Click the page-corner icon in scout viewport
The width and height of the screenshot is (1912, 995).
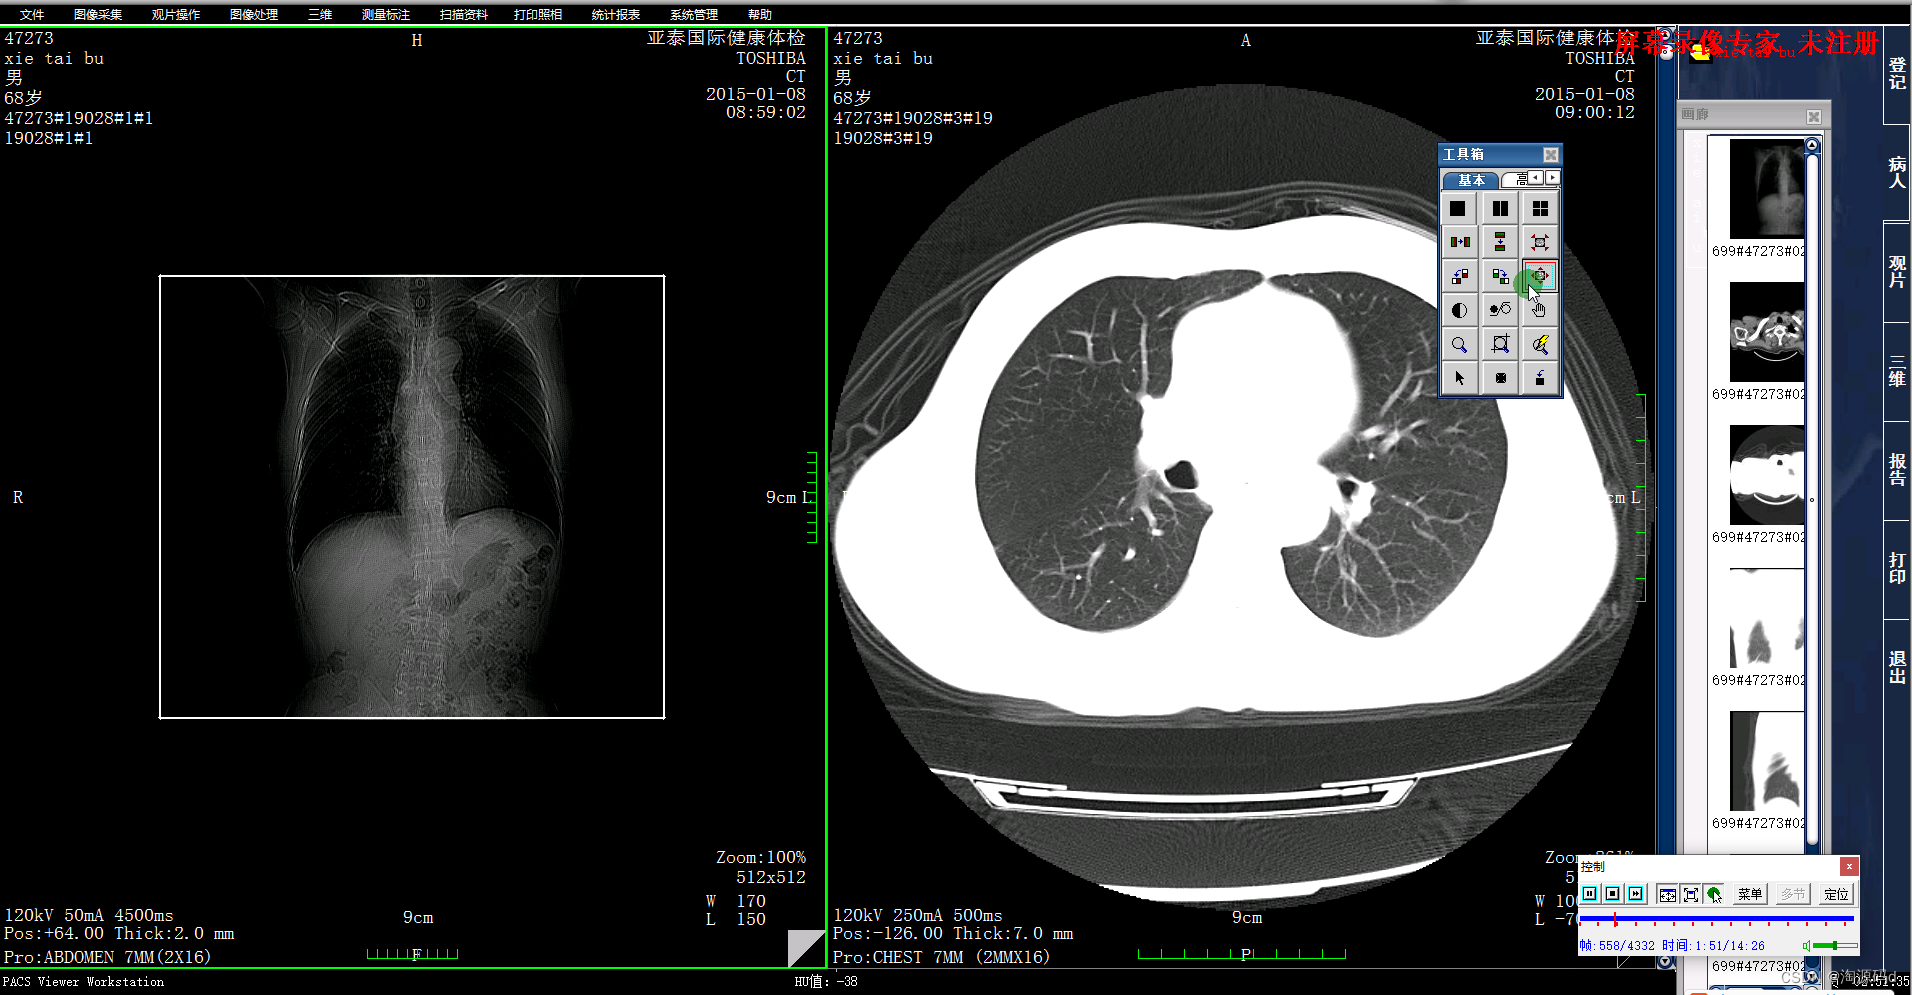click(x=805, y=948)
